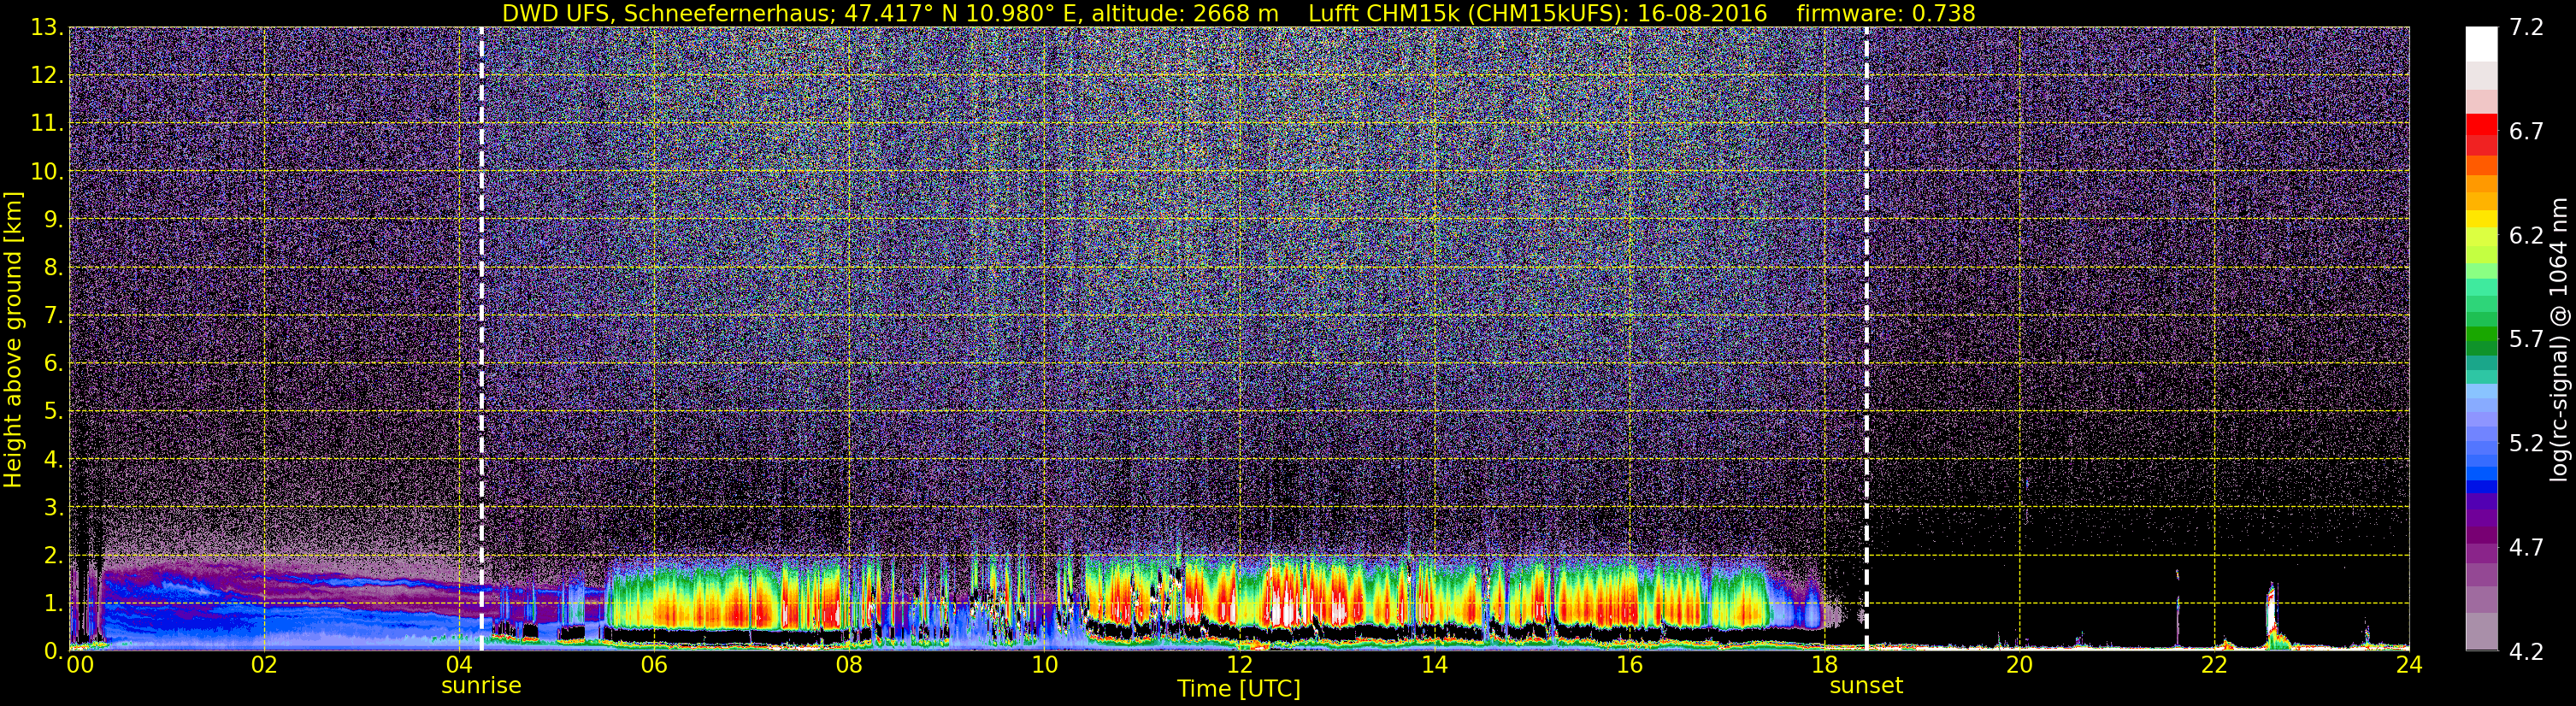Click the colorbar value '4.7'
This screenshot has height=706, width=2576.
tap(2526, 547)
